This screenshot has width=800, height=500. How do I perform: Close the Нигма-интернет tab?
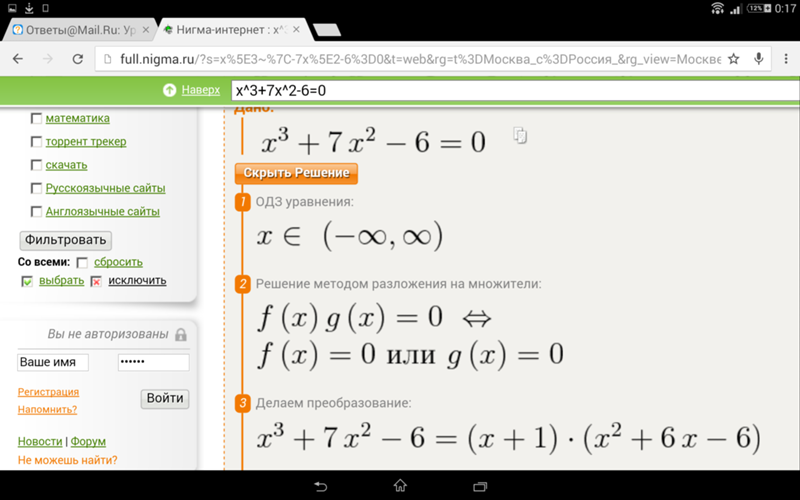[296, 30]
